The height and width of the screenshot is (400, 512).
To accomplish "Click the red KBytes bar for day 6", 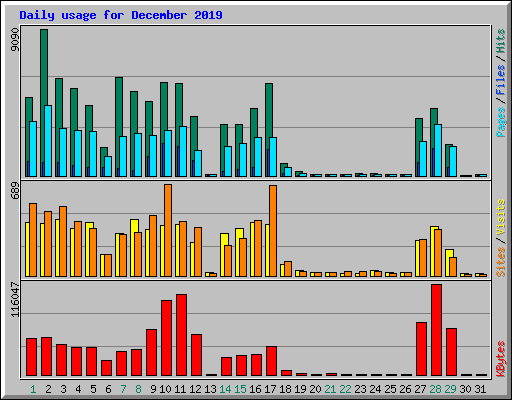I will pos(106,368).
